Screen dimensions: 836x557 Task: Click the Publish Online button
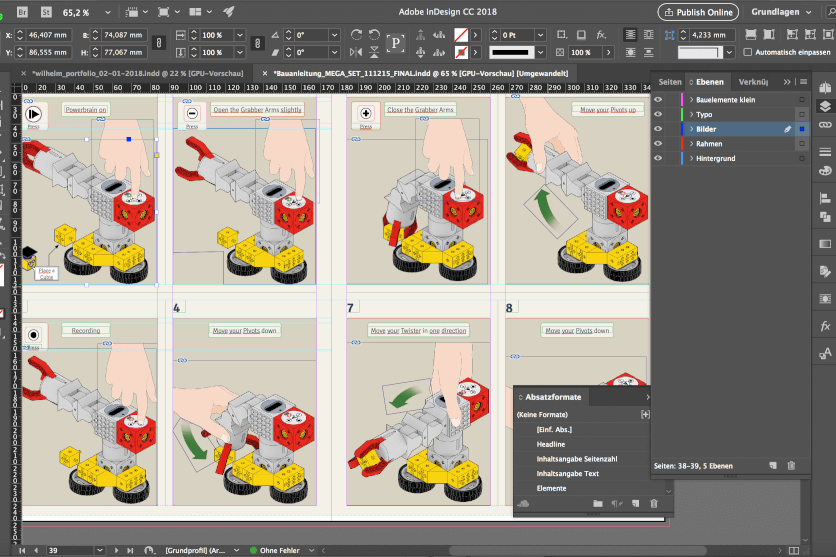pos(699,12)
